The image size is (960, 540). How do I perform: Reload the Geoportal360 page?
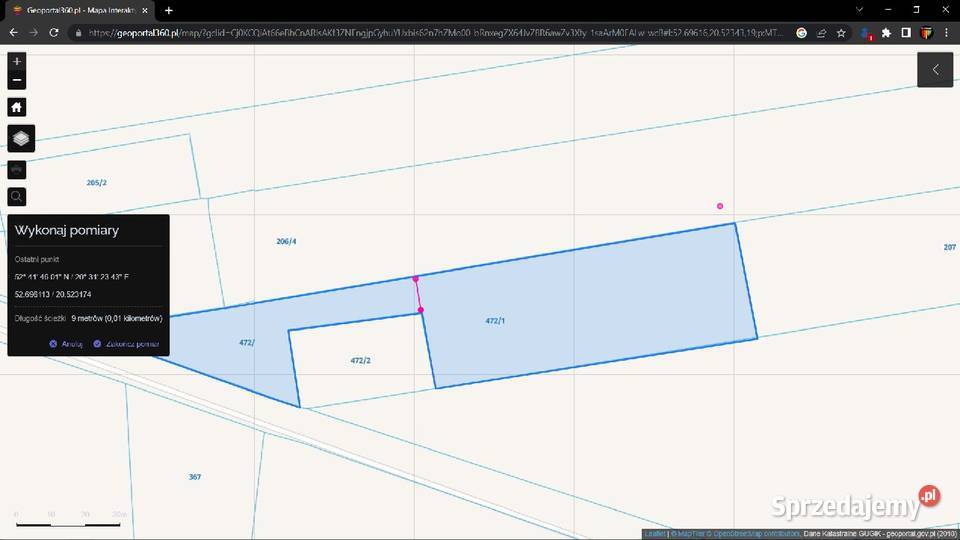56,32
